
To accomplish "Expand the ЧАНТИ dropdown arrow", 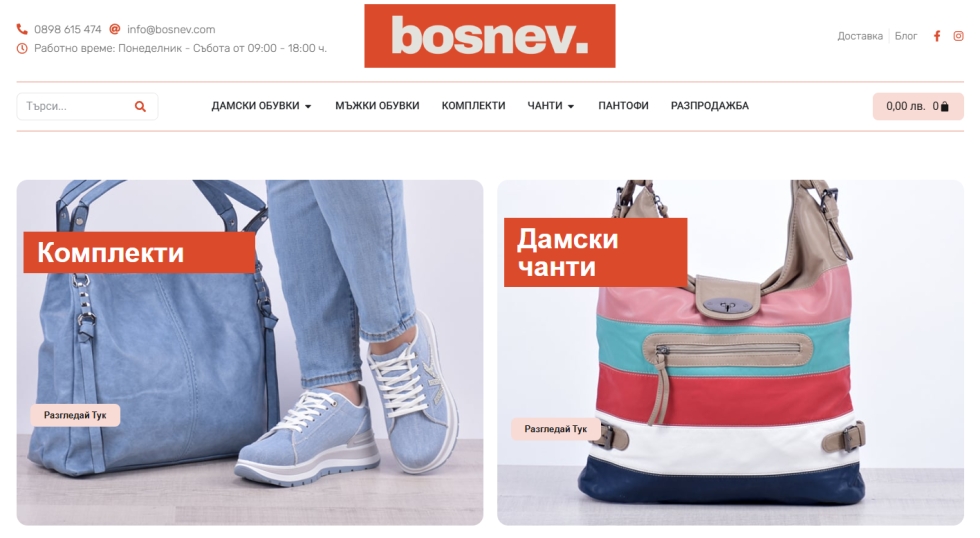I will point(571,107).
